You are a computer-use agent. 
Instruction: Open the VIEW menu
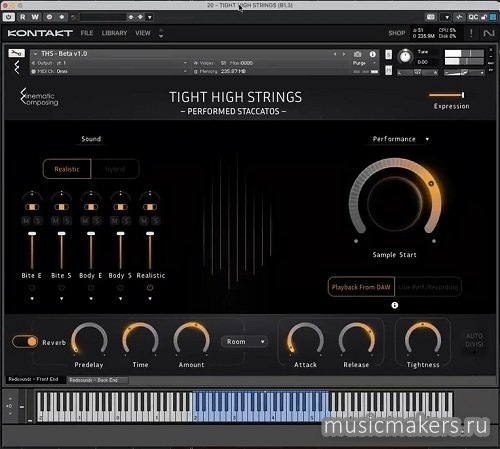143,33
